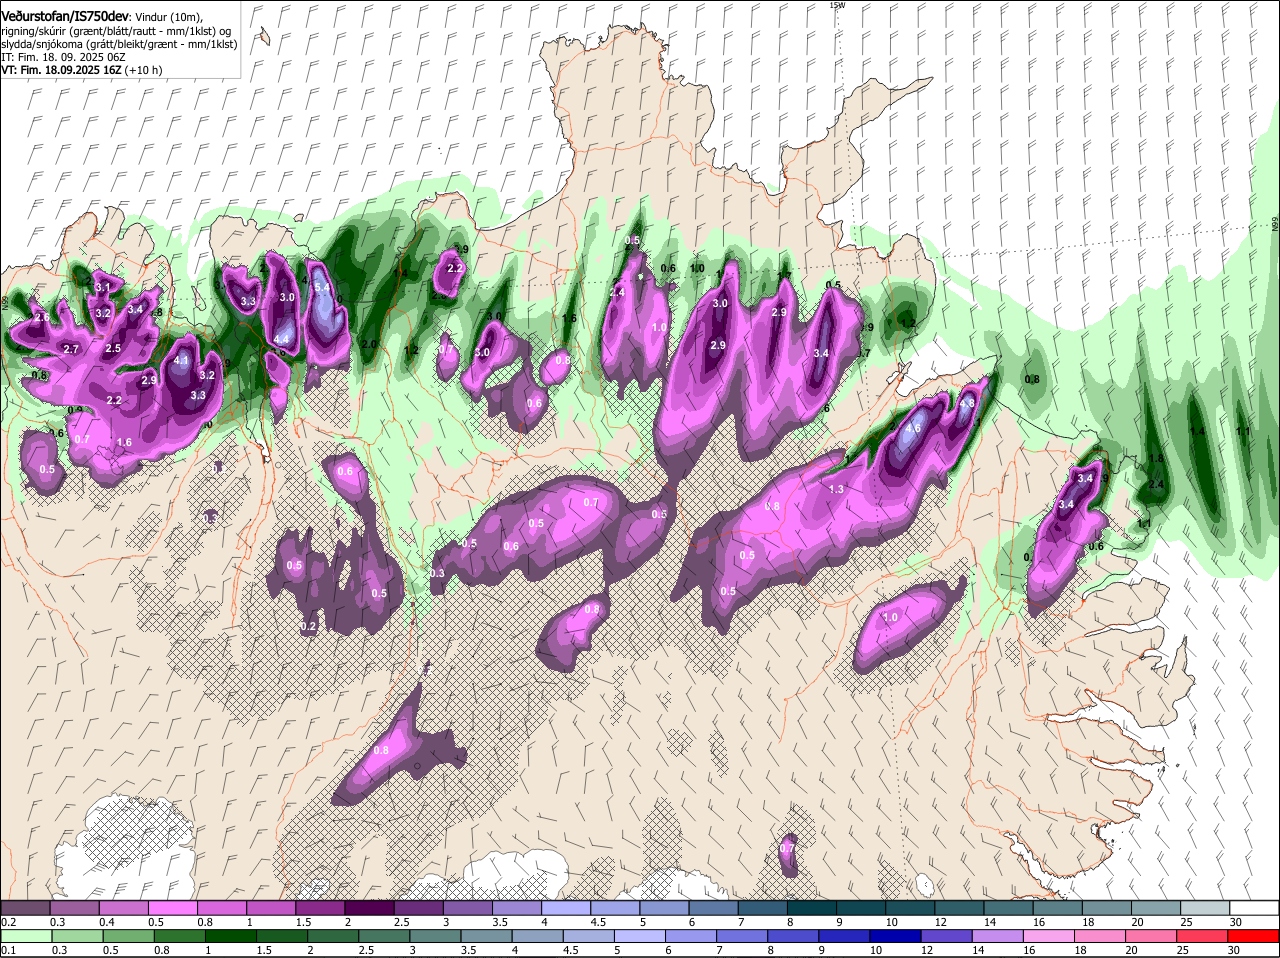Select the dark teal 8–9 upper legend swatch
Image resolution: width=1280 pixels, height=958 pixels.
(812, 907)
